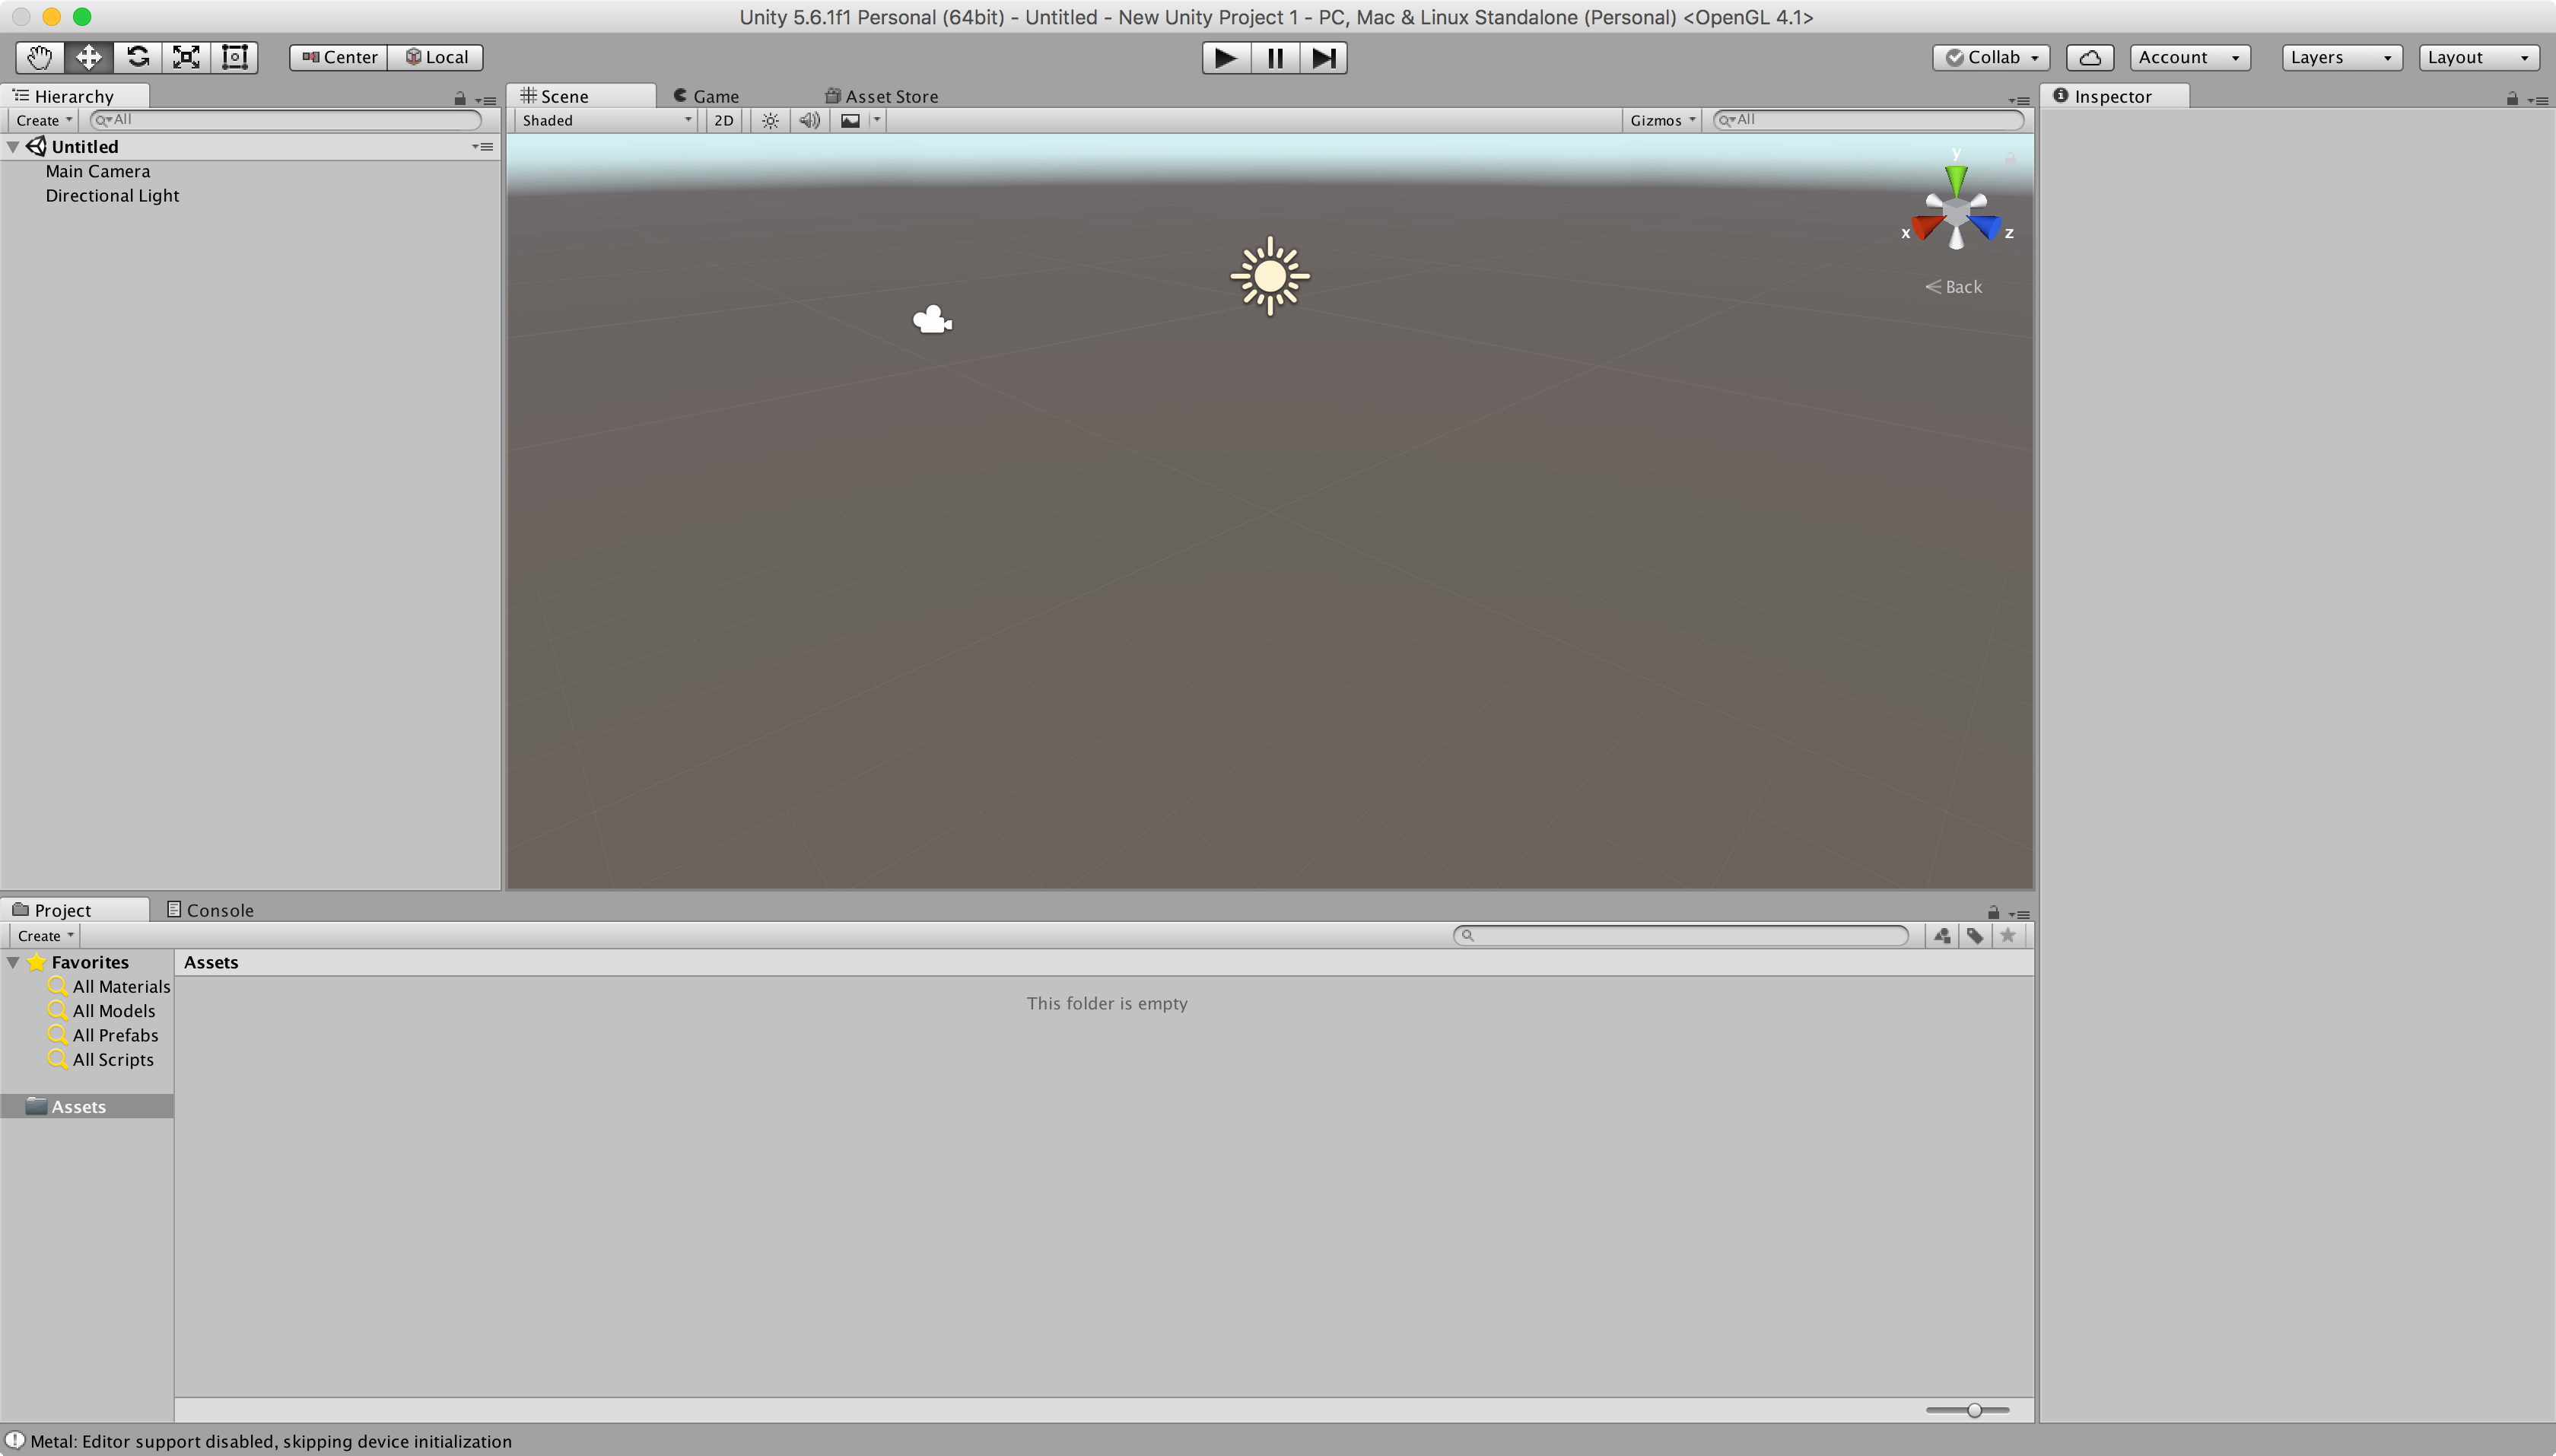2556x1456 pixels.
Task: Select the Hand tool
Action: 39,57
